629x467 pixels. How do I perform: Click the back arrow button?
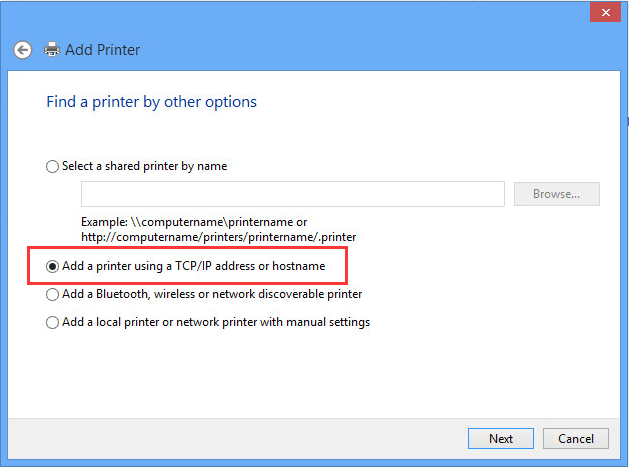[22, 49]
